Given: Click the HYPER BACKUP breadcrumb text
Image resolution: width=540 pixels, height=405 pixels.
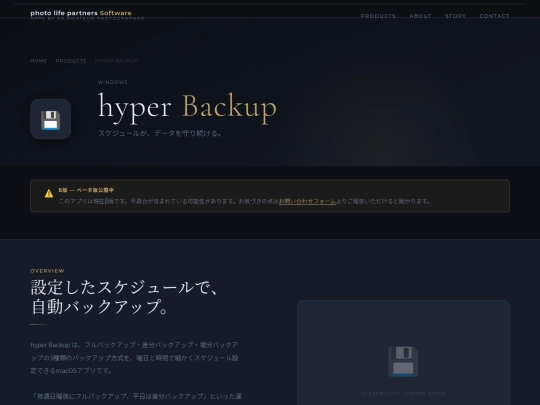Looking at the screenshot, I should point(116,61).
